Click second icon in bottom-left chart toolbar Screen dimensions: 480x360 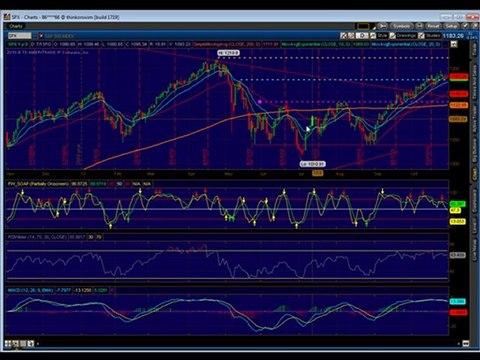coord(16,343)
